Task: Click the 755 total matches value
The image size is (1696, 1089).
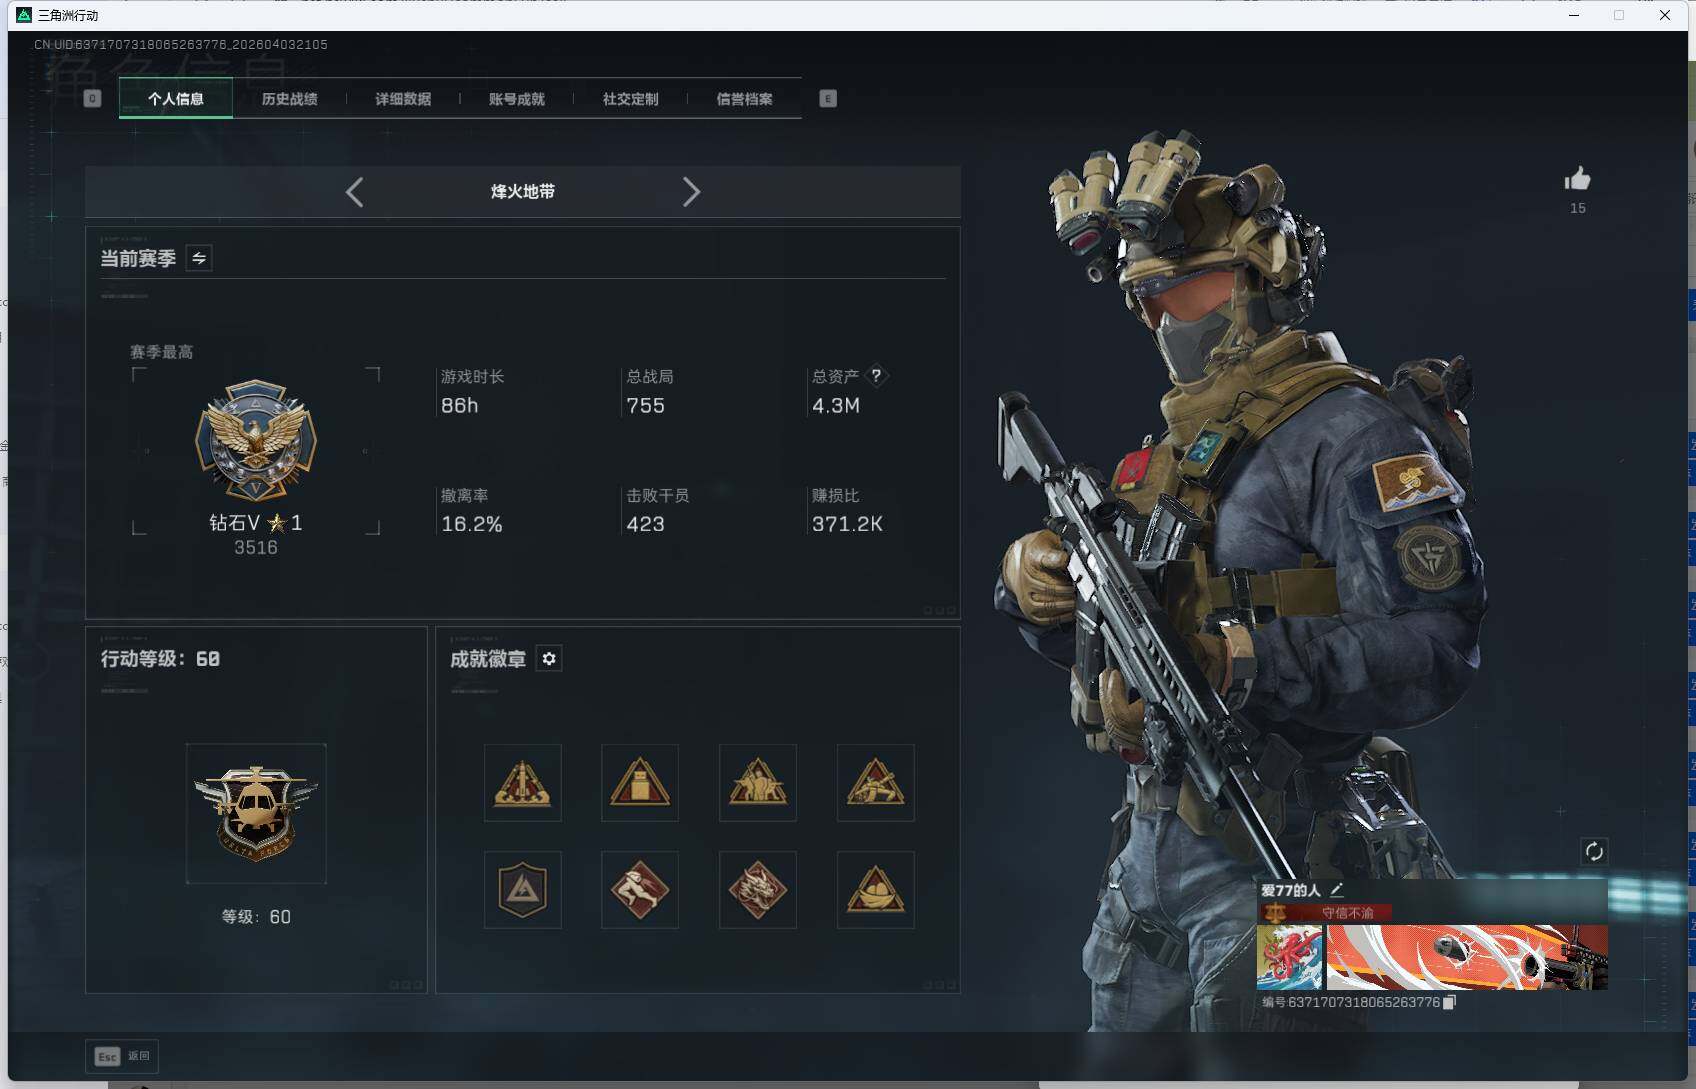Action: [646, 406]
